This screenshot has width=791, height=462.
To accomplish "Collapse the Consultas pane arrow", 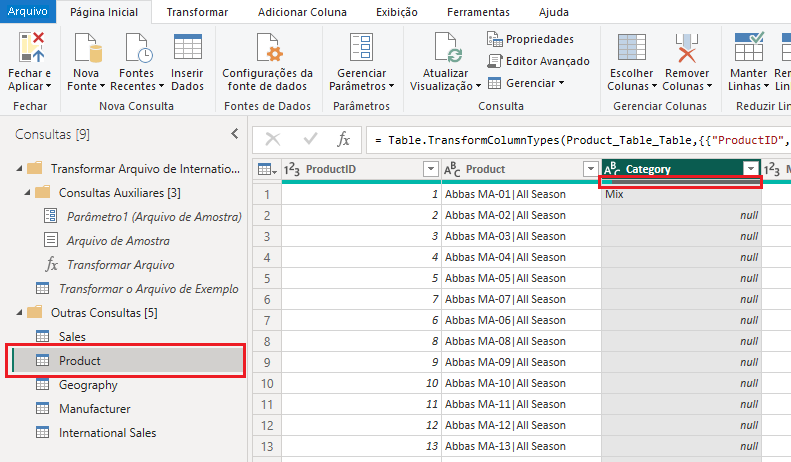I will pos(235,134).
